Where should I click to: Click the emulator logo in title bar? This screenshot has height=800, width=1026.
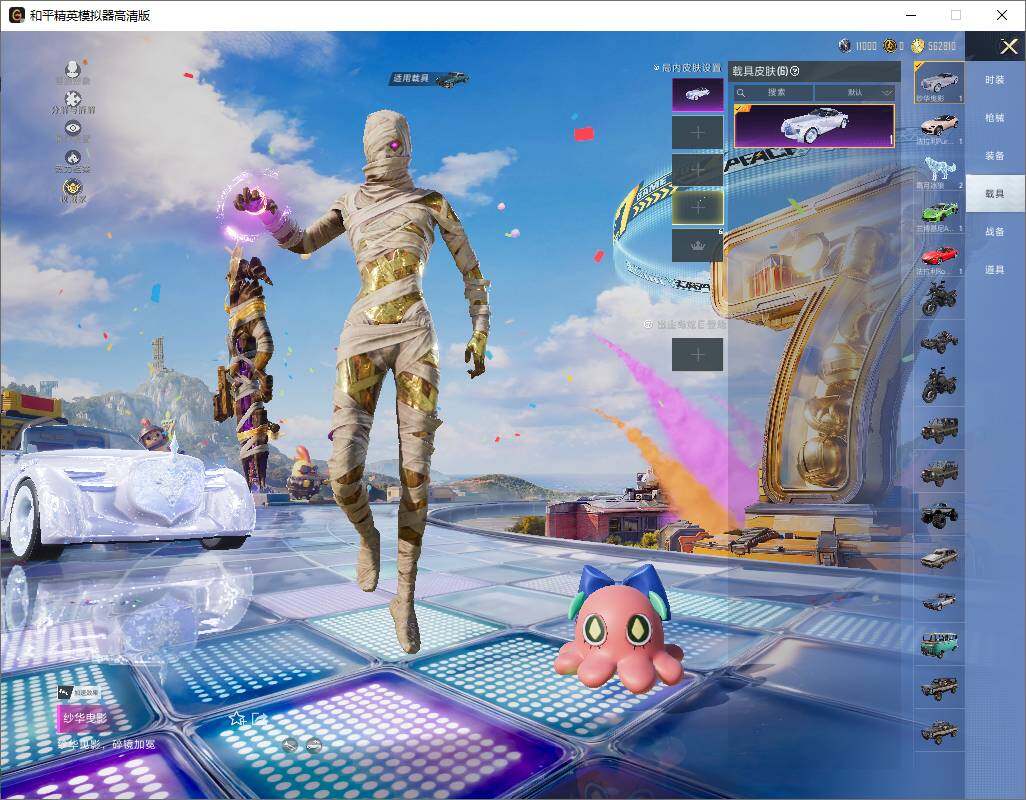(x=16, y=15)
